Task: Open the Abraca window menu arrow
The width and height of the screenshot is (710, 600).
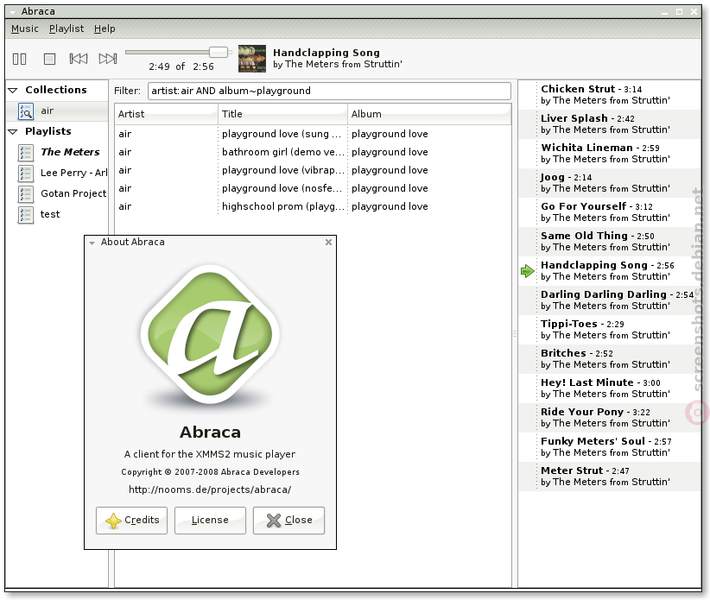Action: click(13, 12)
